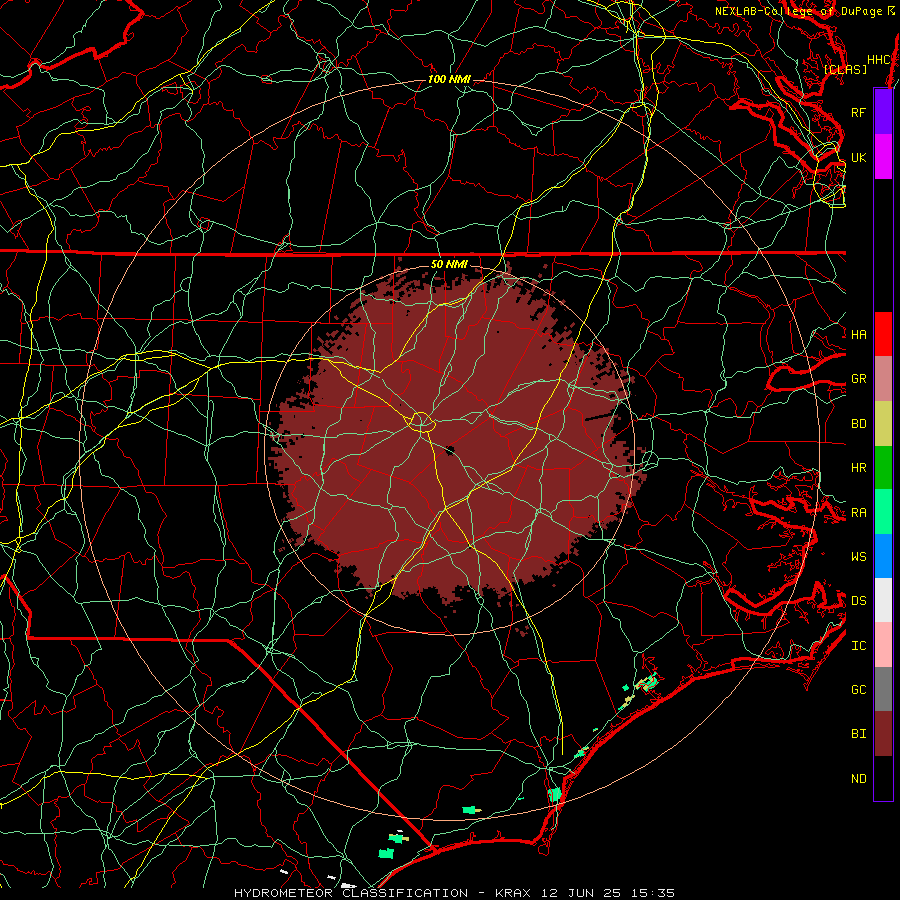Click the GR dusty pink legend swatch
The height and width of the screenshot is (900, 900).
(x=883, y=379)
